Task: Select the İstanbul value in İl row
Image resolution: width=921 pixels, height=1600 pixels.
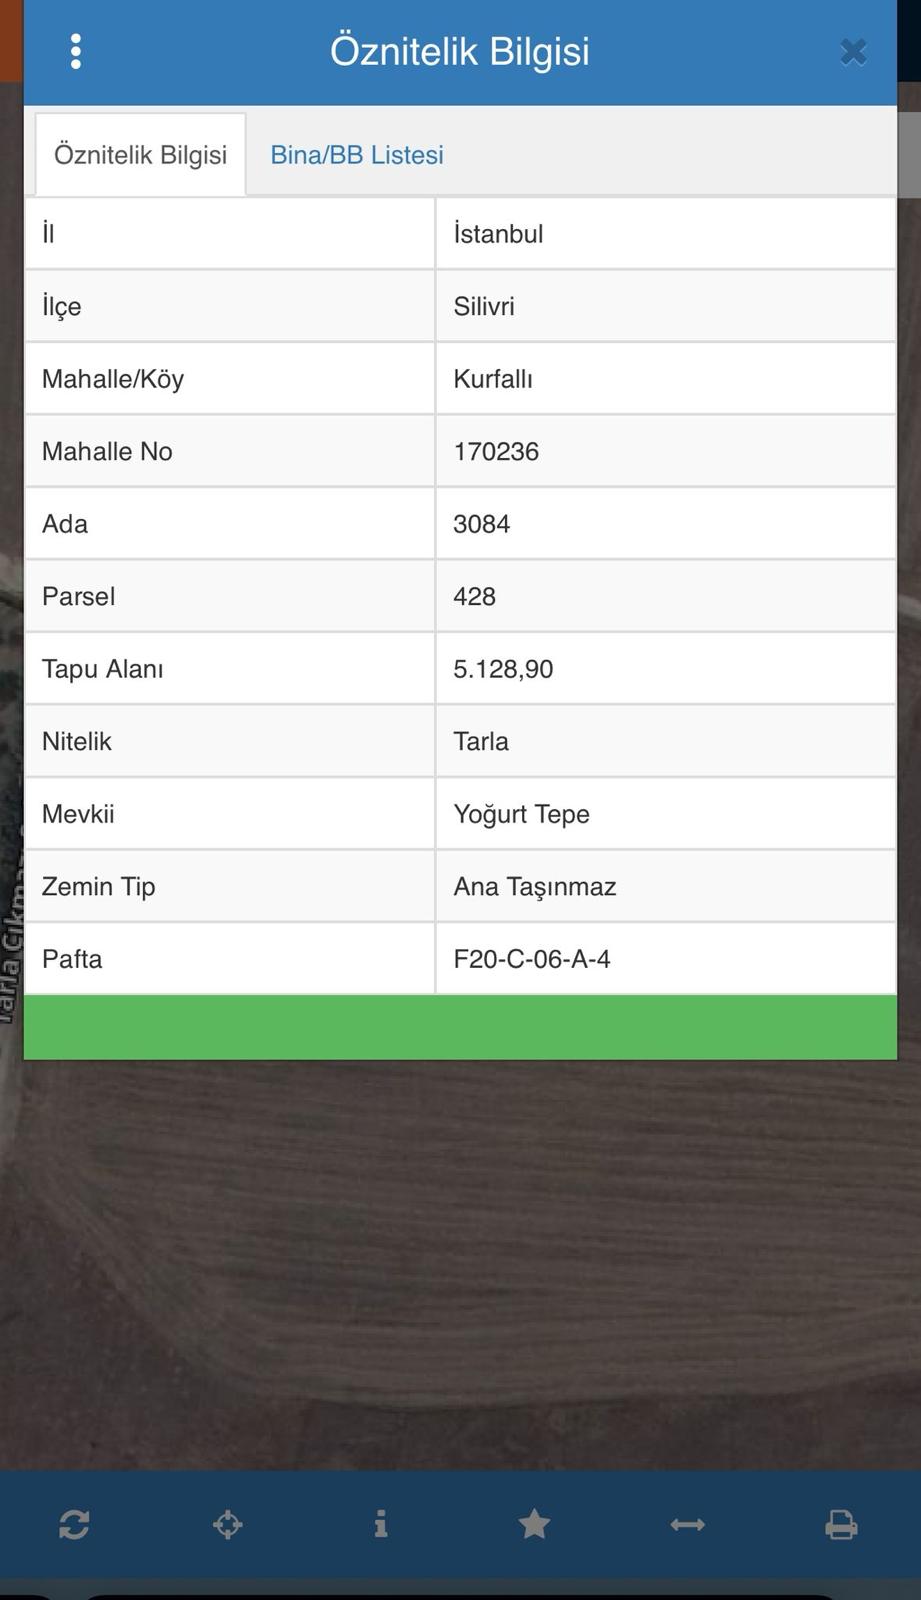Action: click(498, 234)
